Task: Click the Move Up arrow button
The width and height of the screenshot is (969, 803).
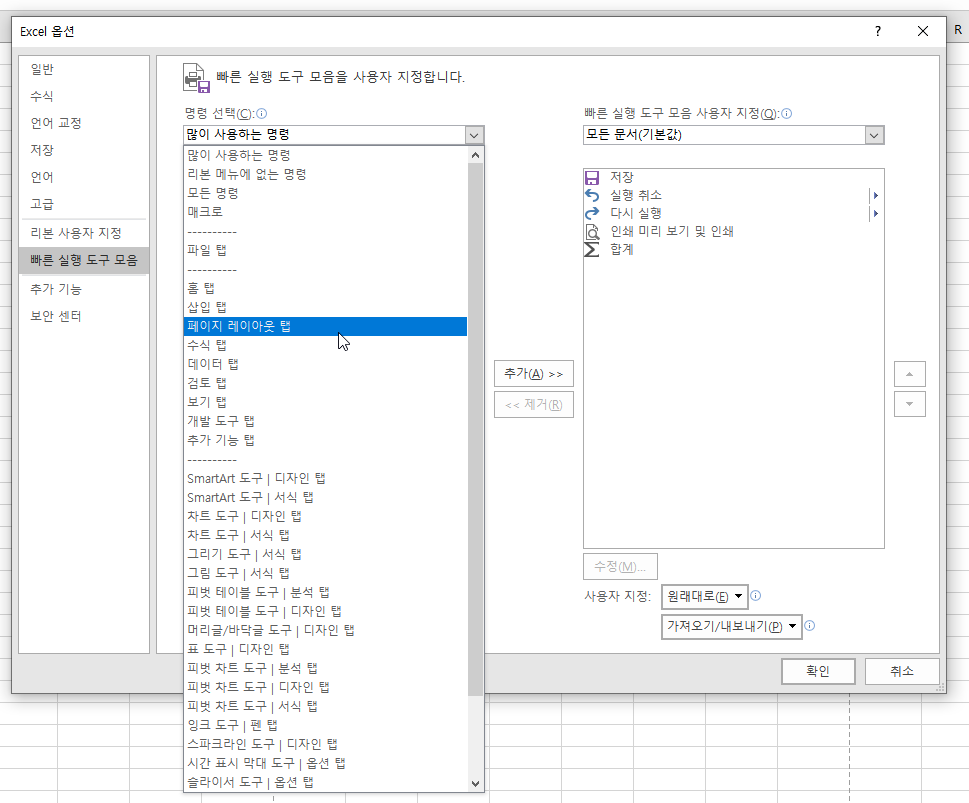Action: 910,374
